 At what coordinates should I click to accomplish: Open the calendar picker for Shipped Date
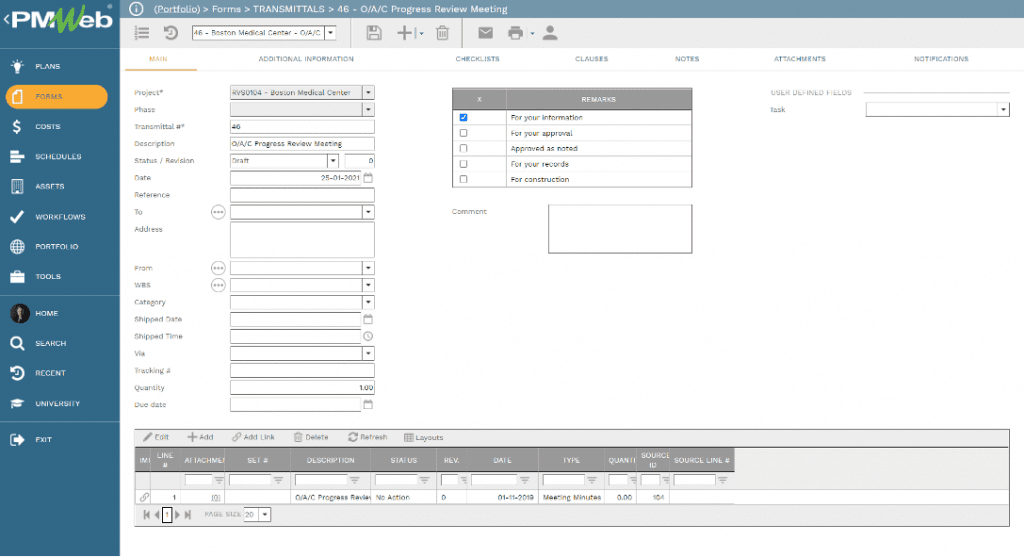point(368,319)
